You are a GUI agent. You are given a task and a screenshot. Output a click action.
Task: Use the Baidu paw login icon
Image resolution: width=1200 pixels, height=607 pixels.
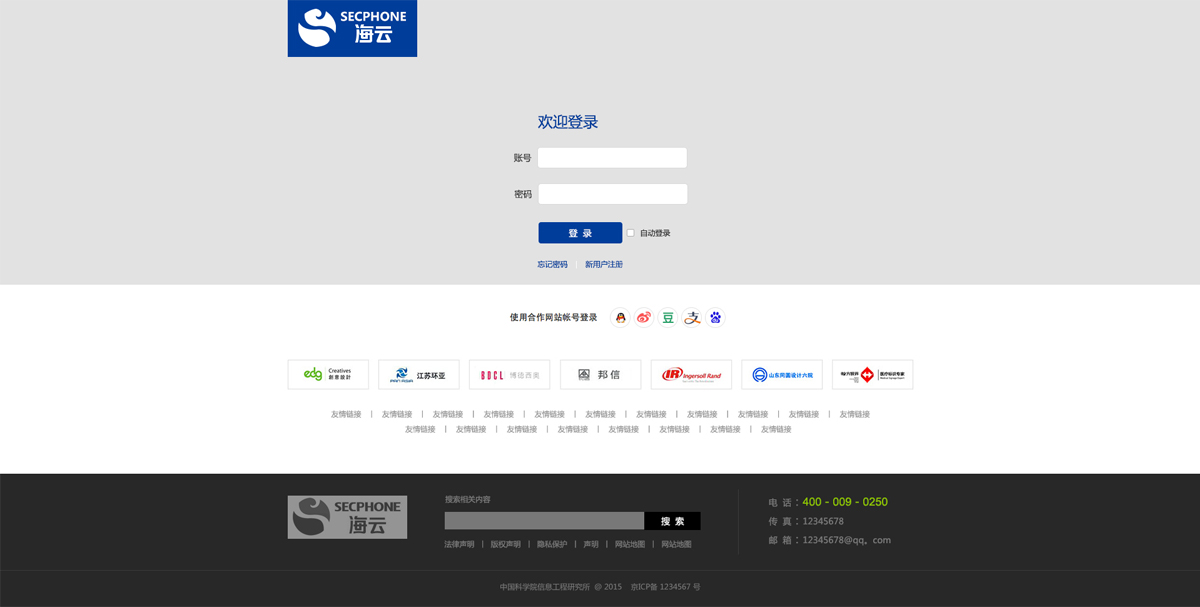[715, 318]
